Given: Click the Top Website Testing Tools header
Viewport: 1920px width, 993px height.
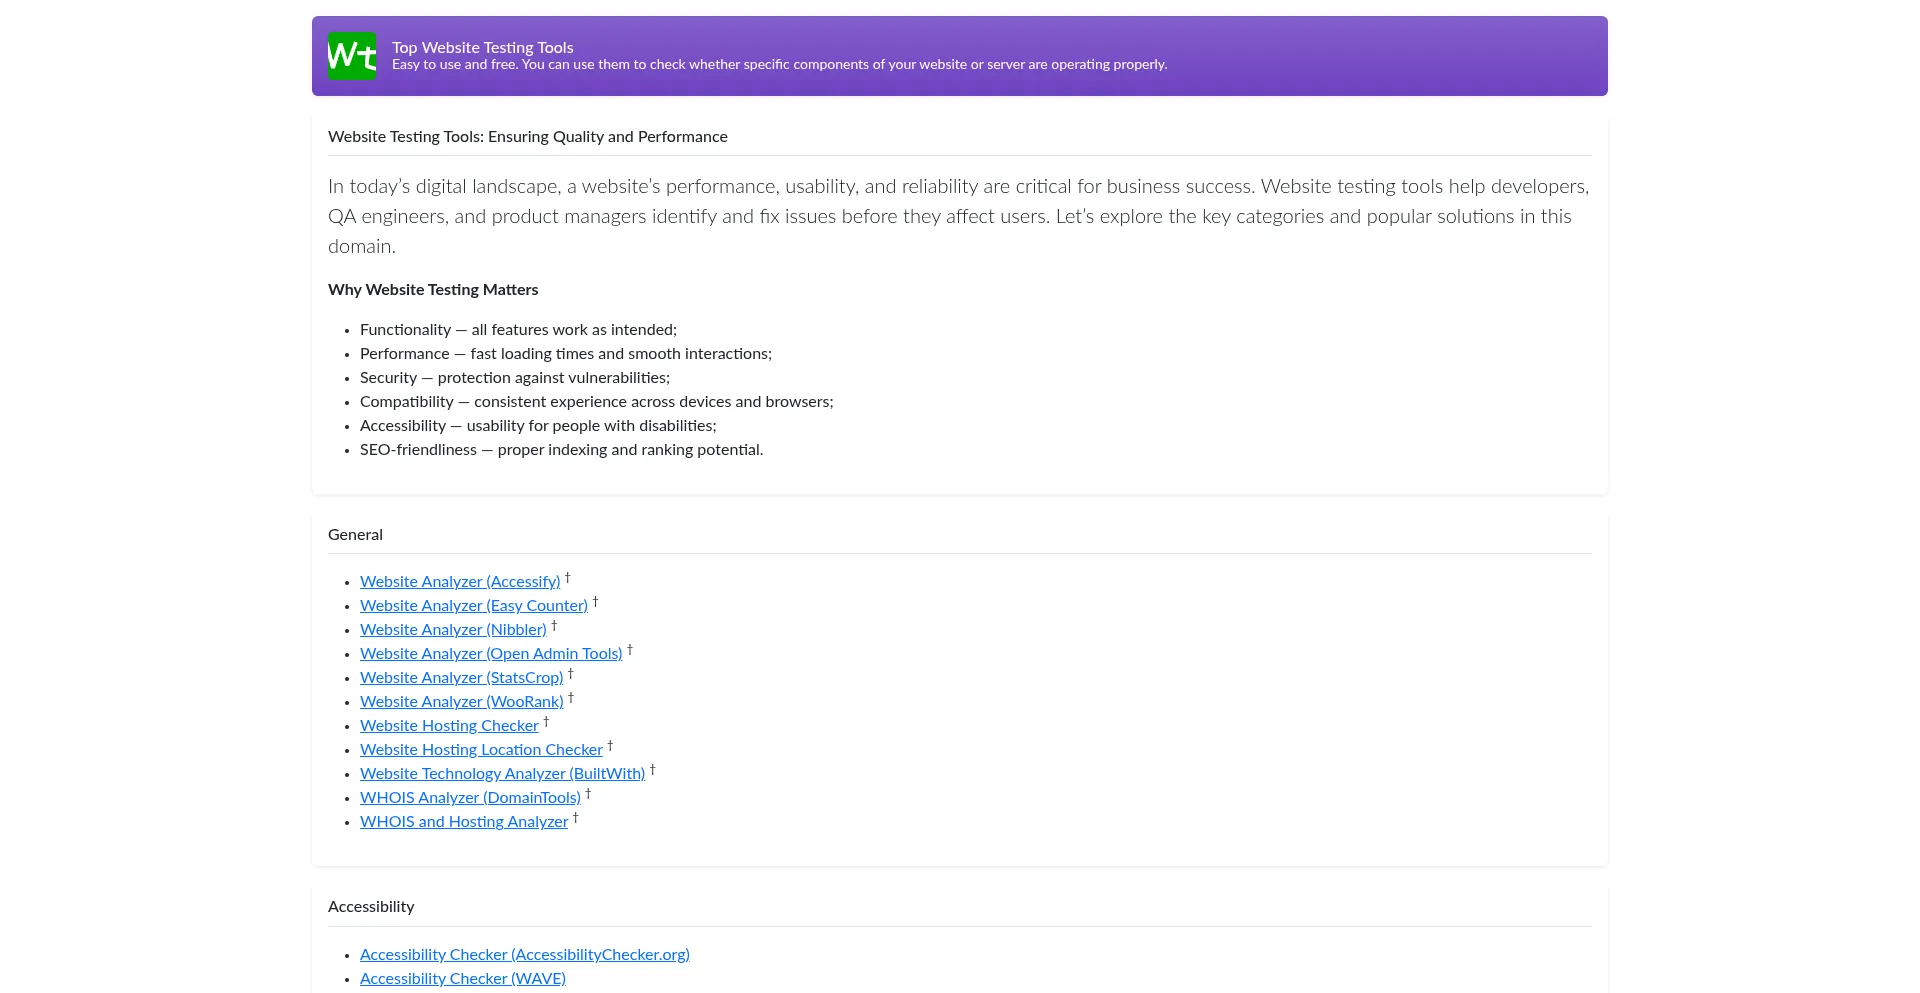Looking at the screenshot, I should pos(482,47).
